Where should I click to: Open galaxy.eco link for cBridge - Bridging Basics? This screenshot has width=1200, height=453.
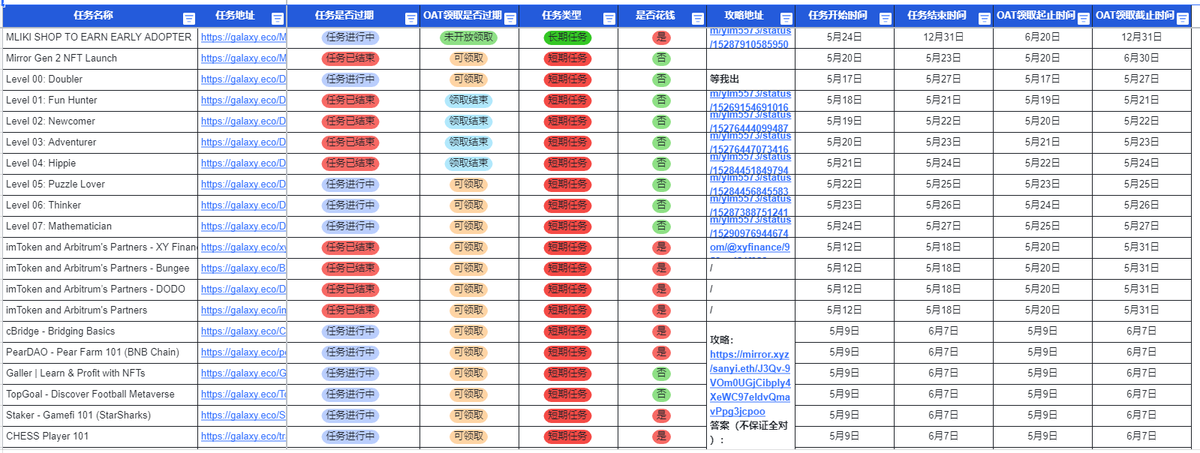[243, 331]
